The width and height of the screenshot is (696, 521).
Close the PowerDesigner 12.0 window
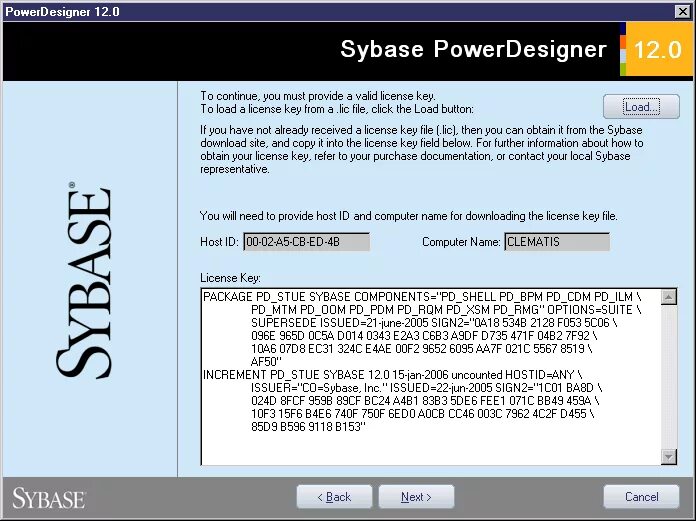pyautogui.click(x=682, y=12)
